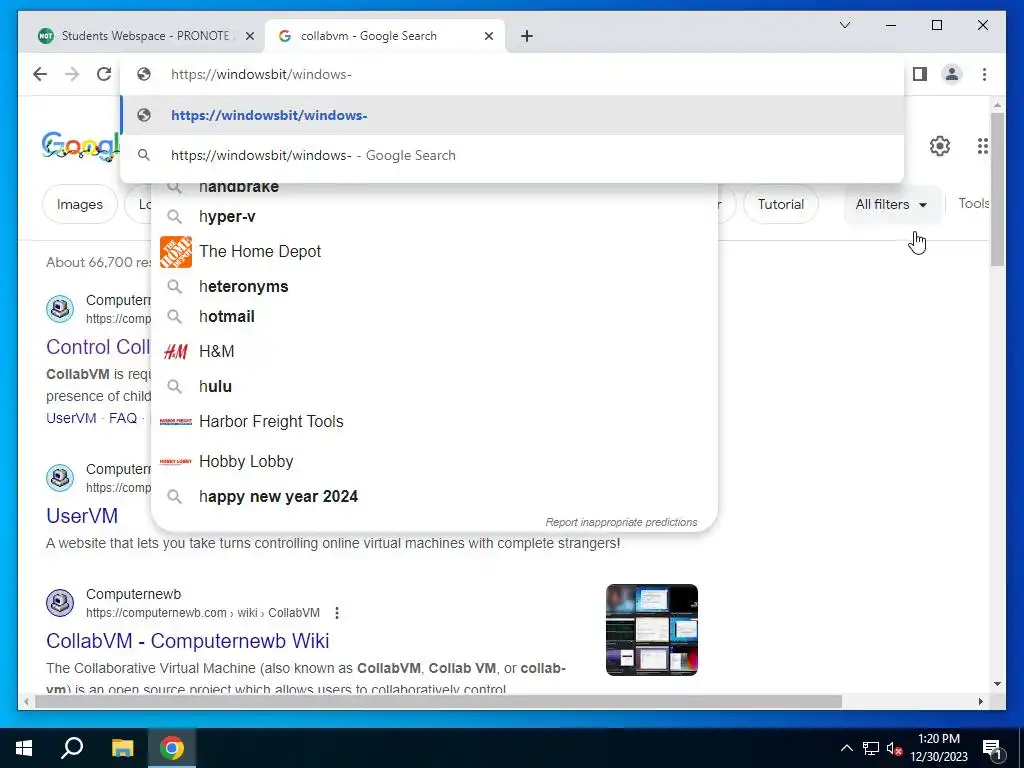Click the Hobby Lobby logo icon
The height and width of the screenshot is (768, 1024).
(176, 461)
